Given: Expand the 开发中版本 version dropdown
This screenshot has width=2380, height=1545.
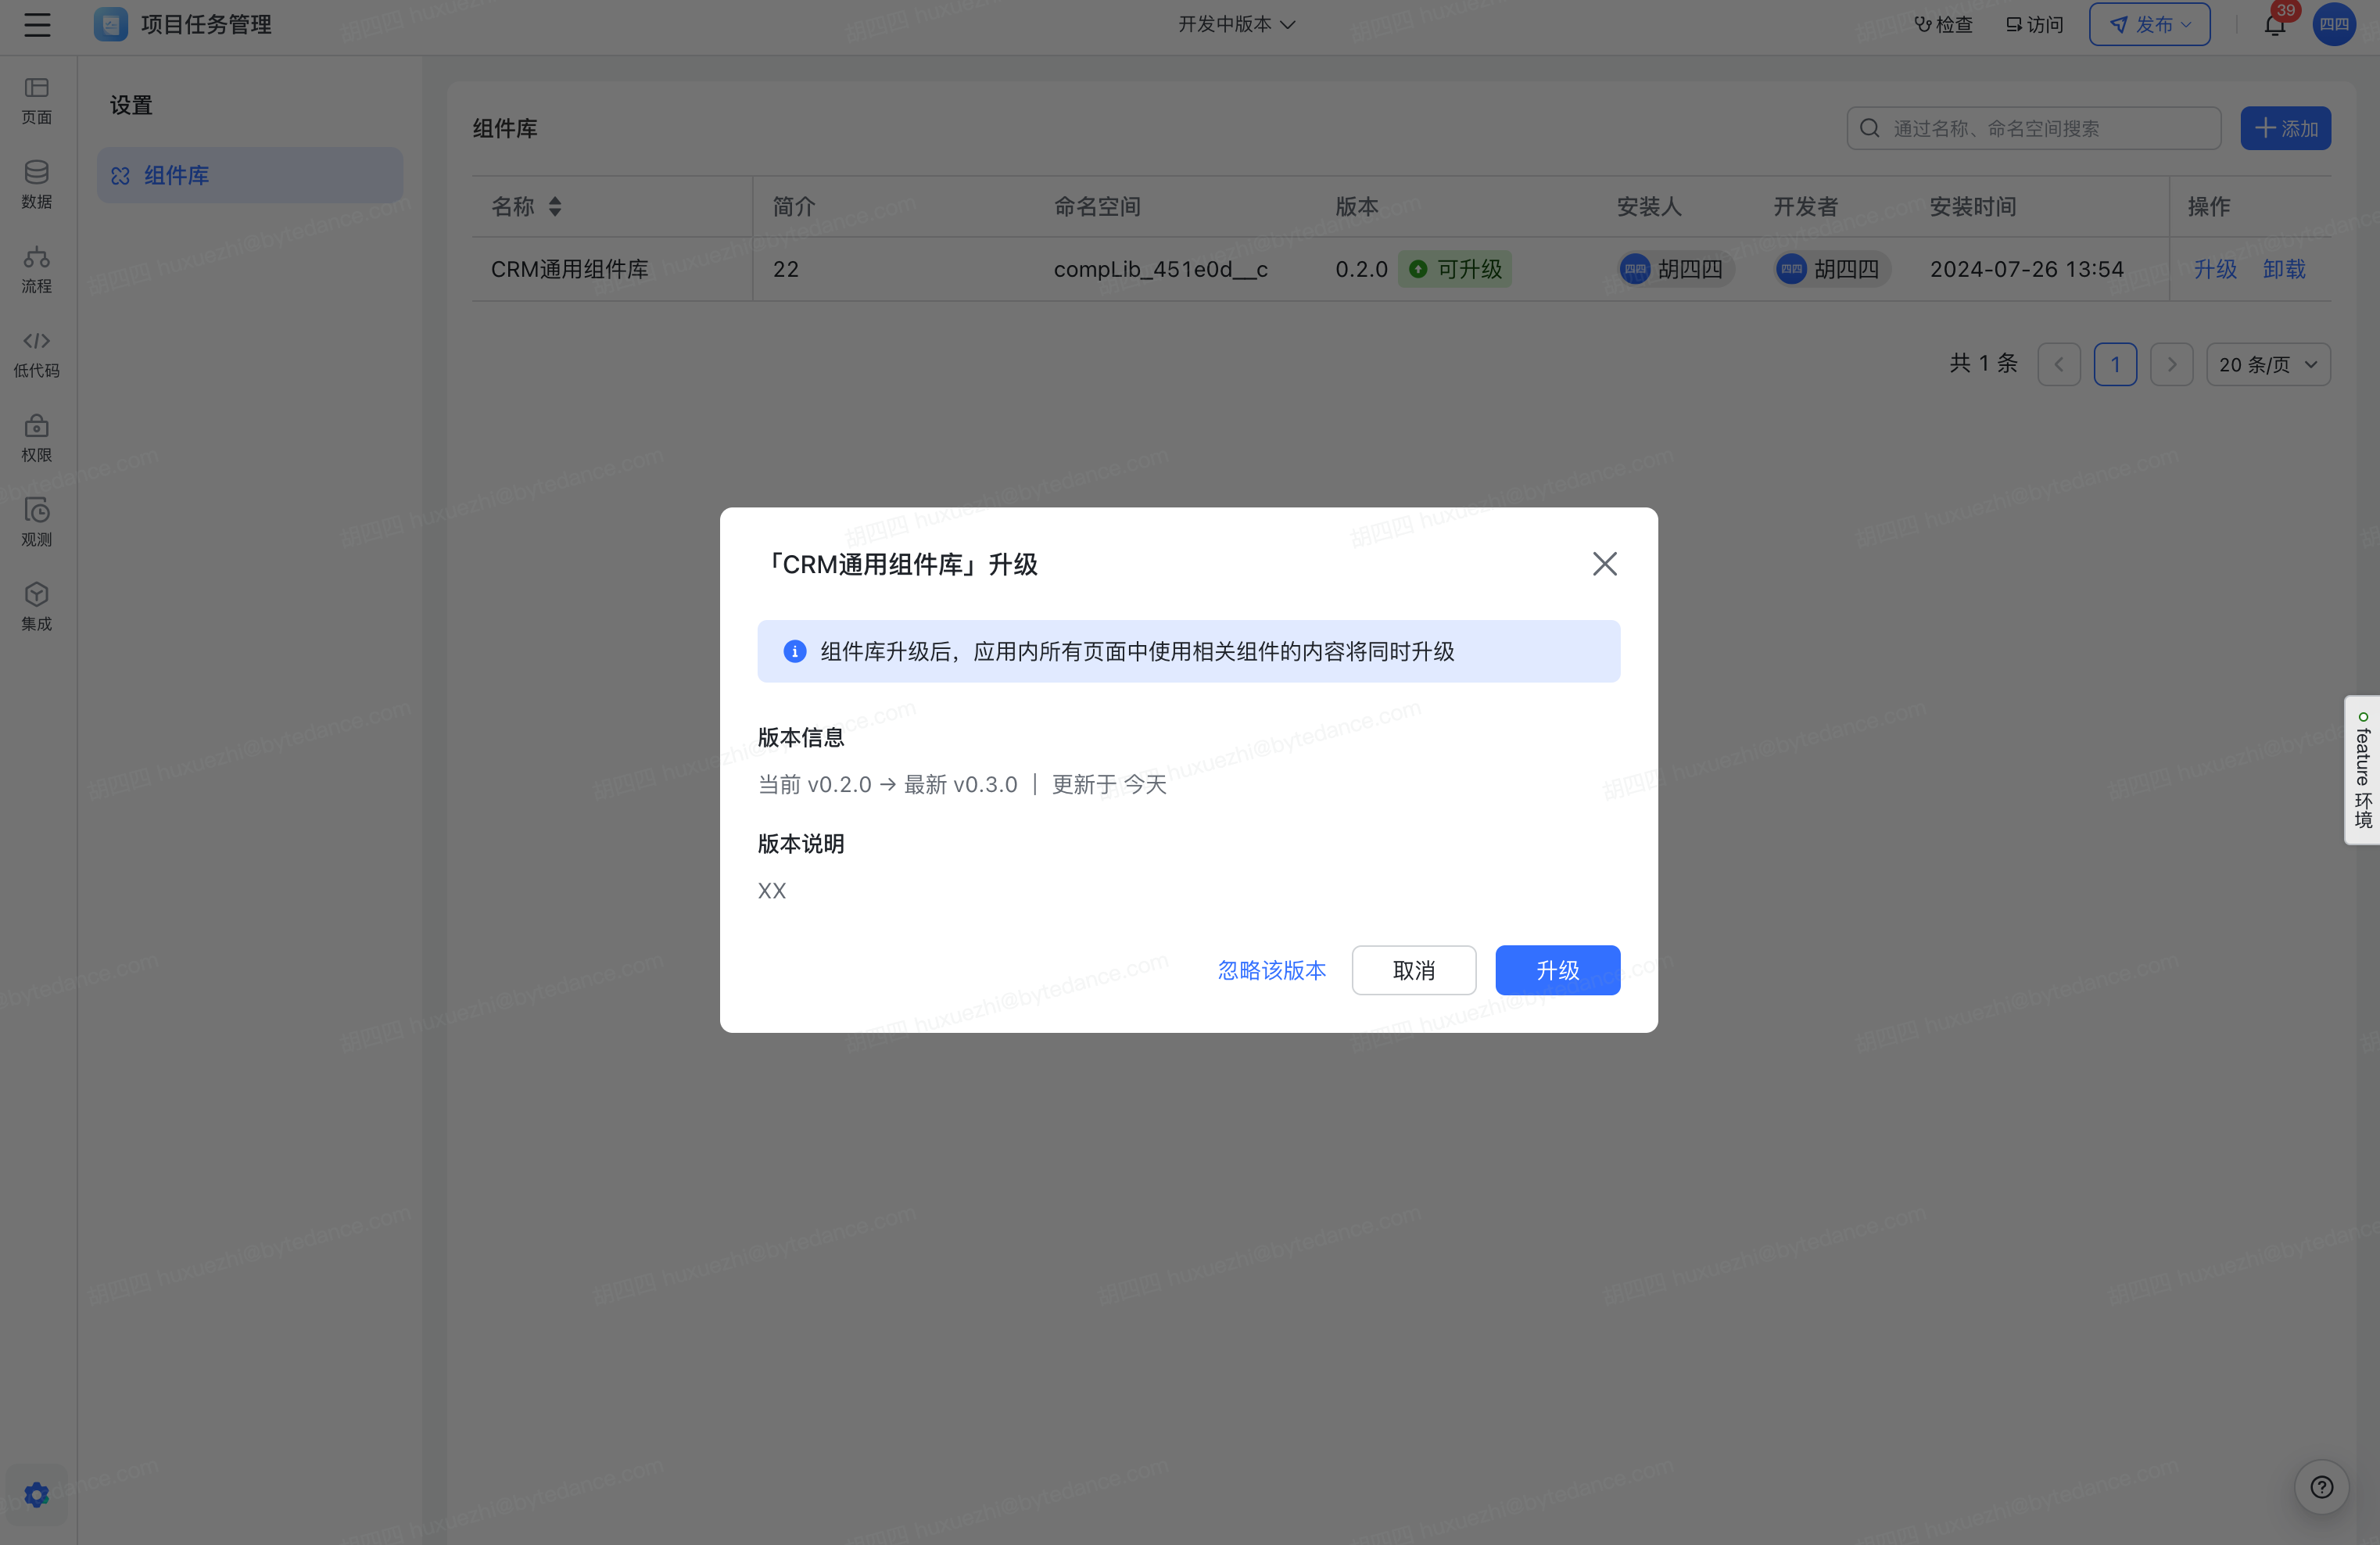Looking at the screenshot, I should (x=1236, y=24).
